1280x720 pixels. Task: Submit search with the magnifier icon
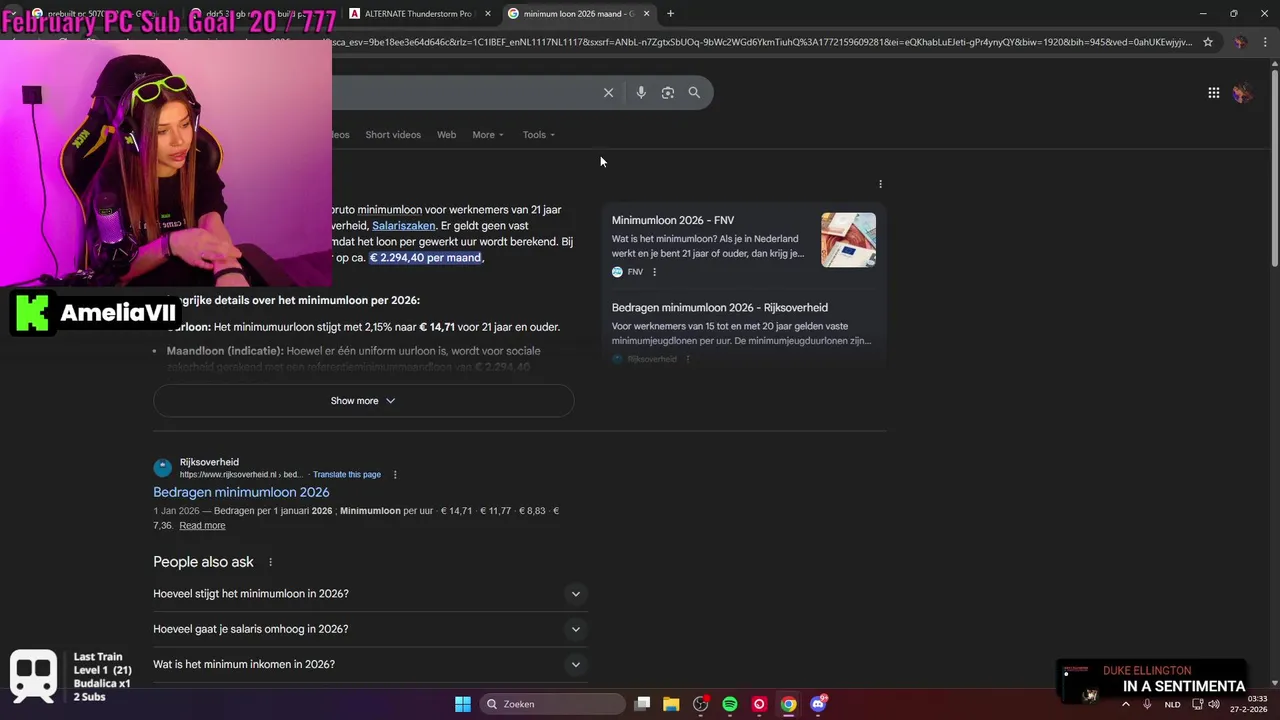tap(694, 92)
